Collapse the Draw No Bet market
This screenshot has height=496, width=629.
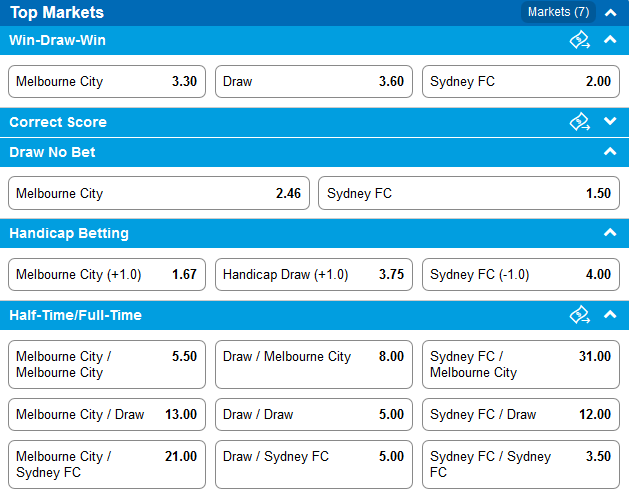(x=610, y=151)
